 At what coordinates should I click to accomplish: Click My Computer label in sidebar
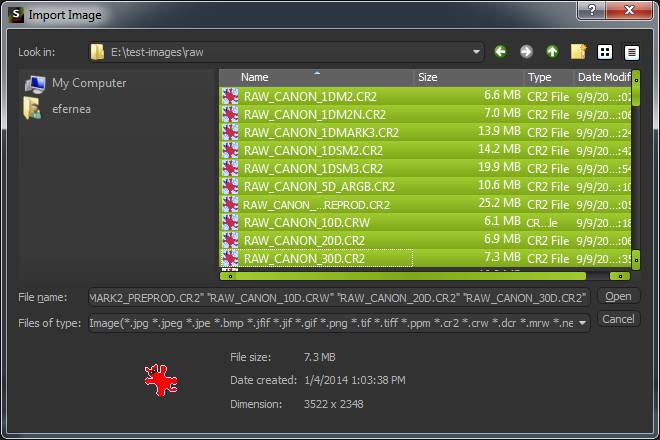click(x=89, y=83)
